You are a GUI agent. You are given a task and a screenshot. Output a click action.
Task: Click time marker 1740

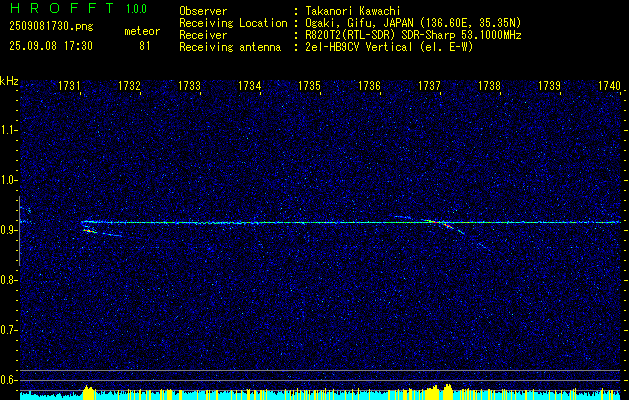609,86
